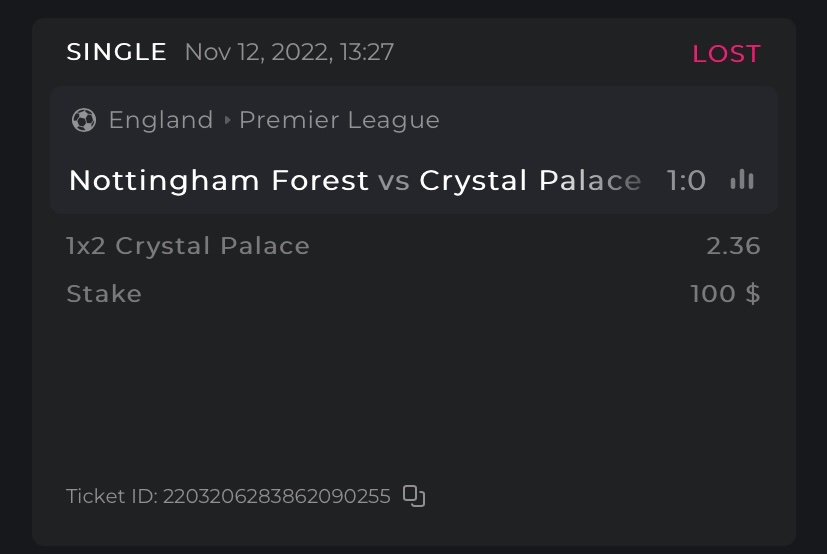This screenshot has width=827, height=554.
Task: Click the 2.36 odds value
Action: pyautogui.click(x=733, y=246)
